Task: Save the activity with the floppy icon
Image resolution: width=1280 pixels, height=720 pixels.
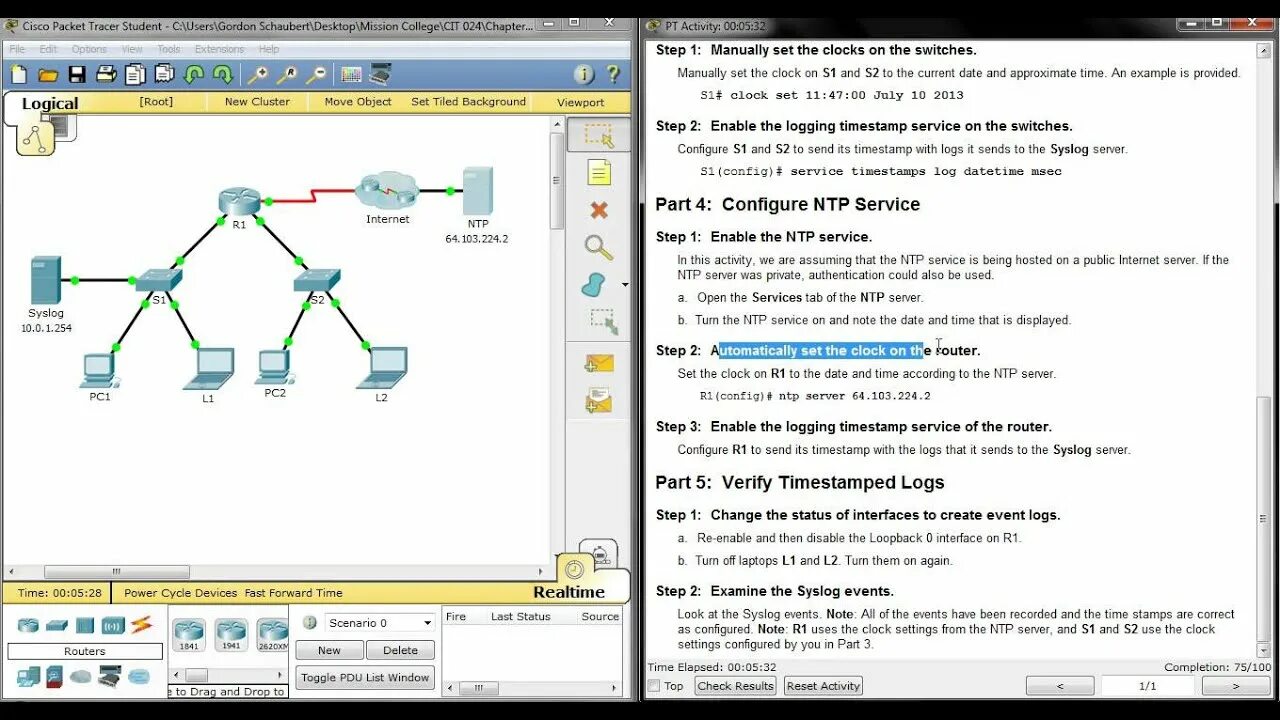Action: pyautogui.click(x=77, y=74)
